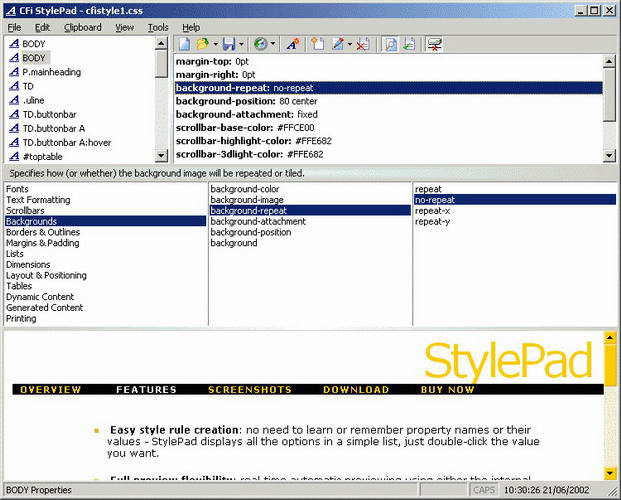Expand the Open file dropdown arrow
621x500 pixels.
pos(215,44)
